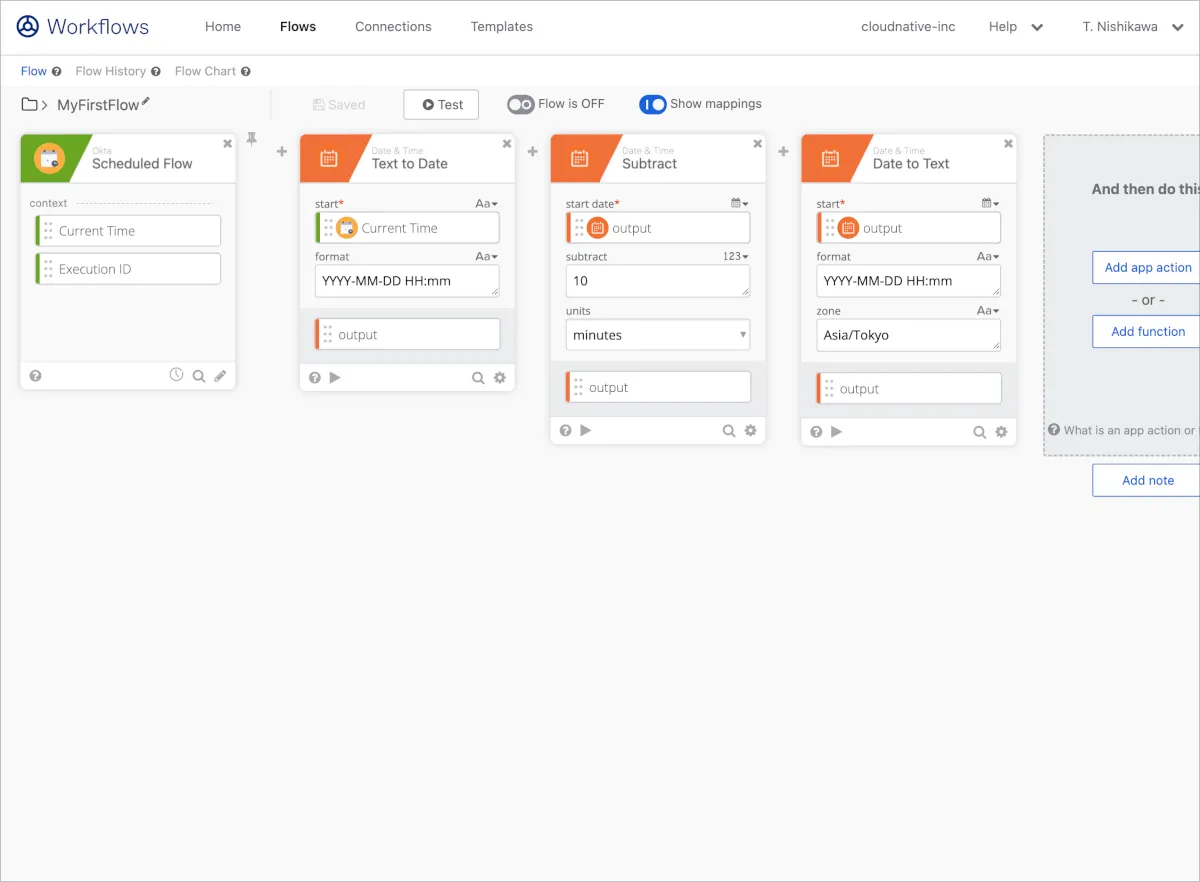This screenshot has height=882, width=1200.
Task: Click Add note button
Action: pyautogui.click(x=1146, y=480)
